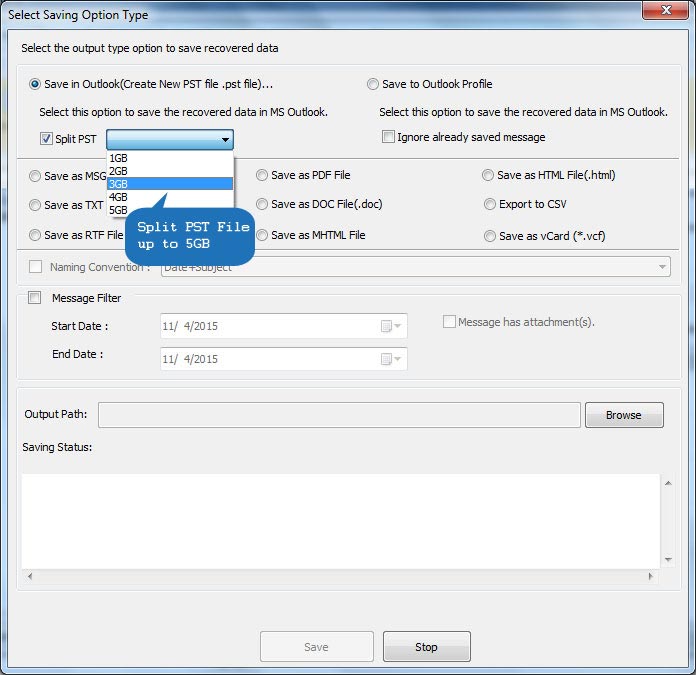Click the Browse button for output path
Image resolution: width=696 pixels, height=675 pixels.
click(623, 415)
